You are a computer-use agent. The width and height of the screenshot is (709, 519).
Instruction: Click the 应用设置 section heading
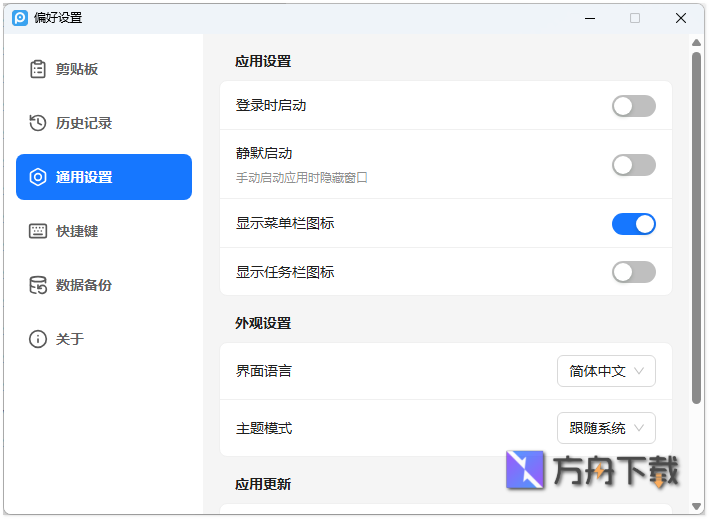tap(263, 61)
